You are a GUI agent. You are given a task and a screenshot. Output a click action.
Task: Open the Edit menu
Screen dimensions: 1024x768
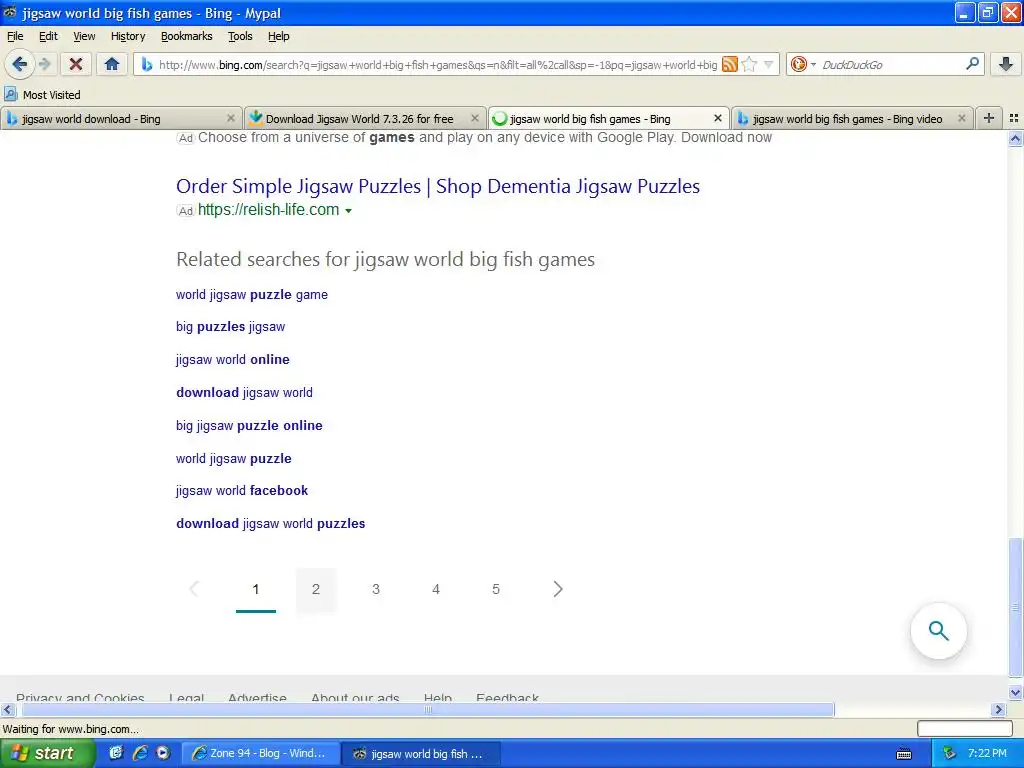(x=48, y=36)
